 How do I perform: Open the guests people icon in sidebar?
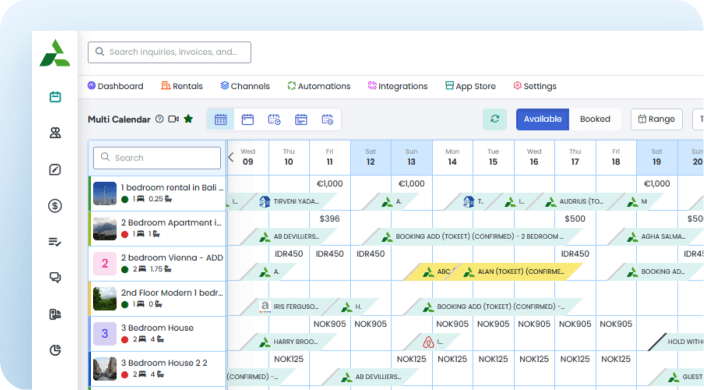pyautogui.click(x=55, y=133)
